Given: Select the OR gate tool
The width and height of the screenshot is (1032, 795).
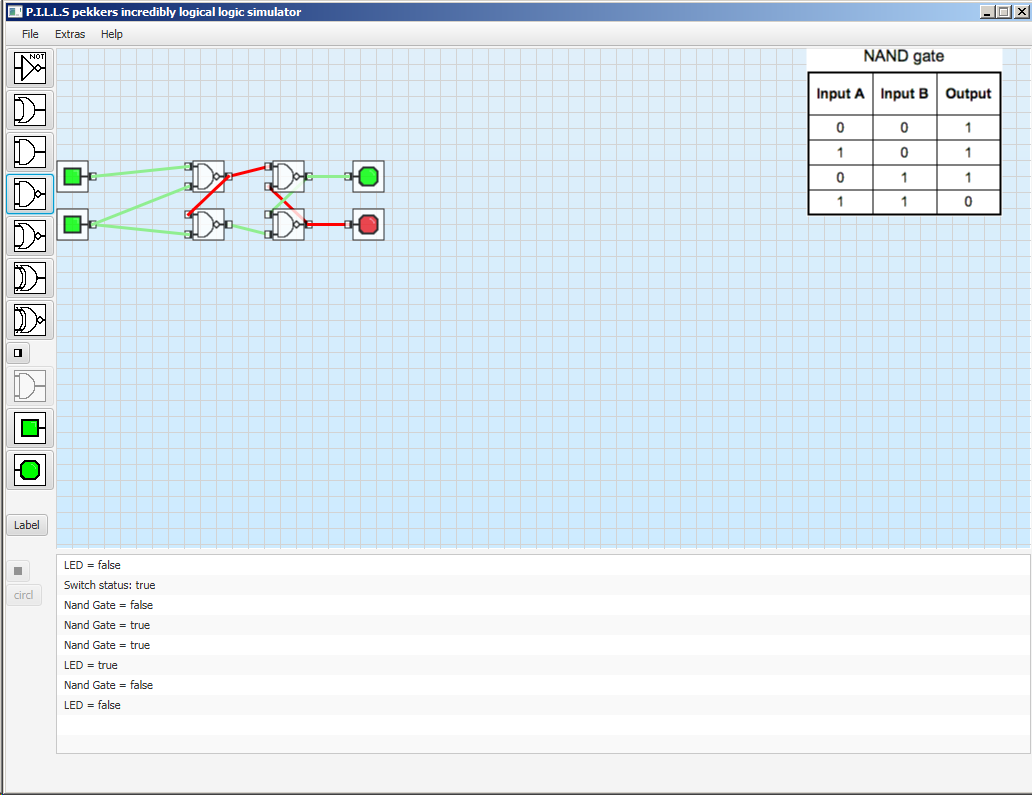Looking at the screenshot, I should [30, 110].
